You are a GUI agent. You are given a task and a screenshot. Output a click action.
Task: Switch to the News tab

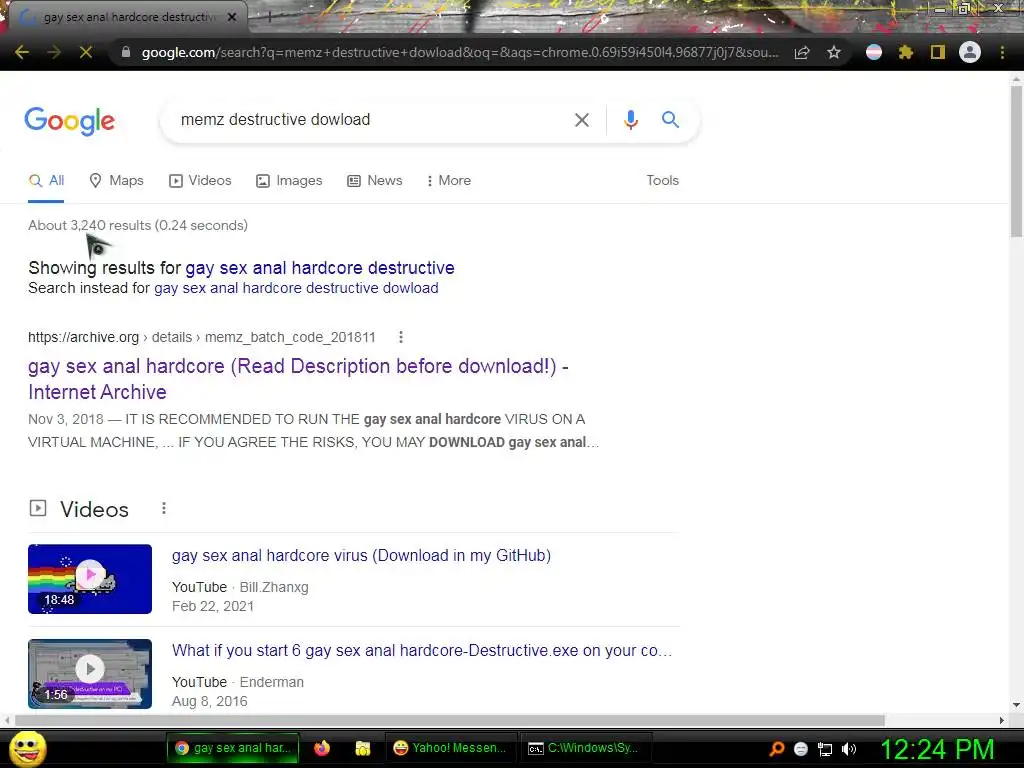tap(374, 181)
